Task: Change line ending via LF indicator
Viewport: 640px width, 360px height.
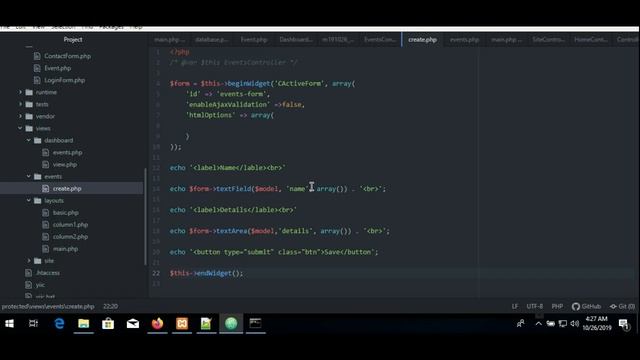Action: (515, 306)
